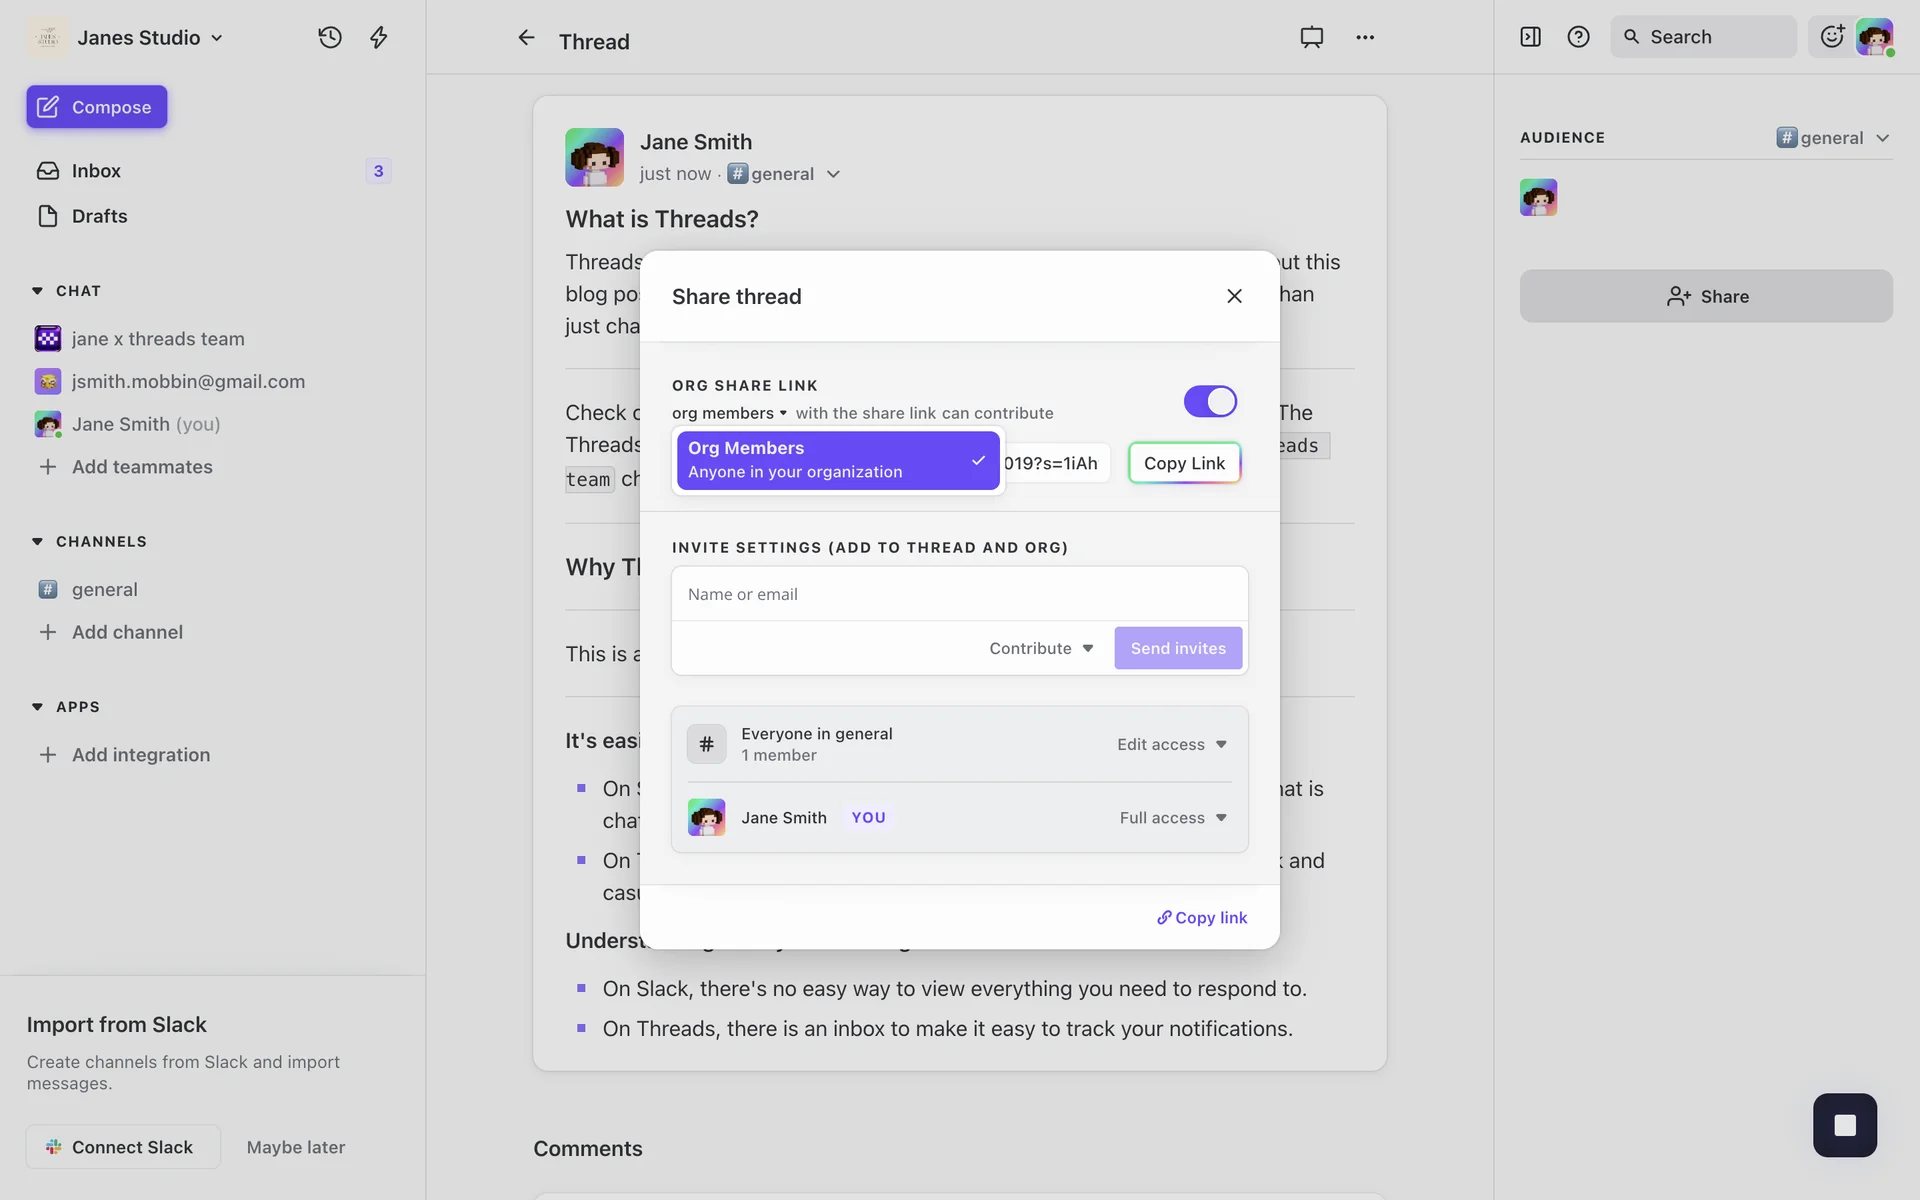Disable the org share link toggle
This screenshot has width=1920, height=1200.
pos(1210,401)
